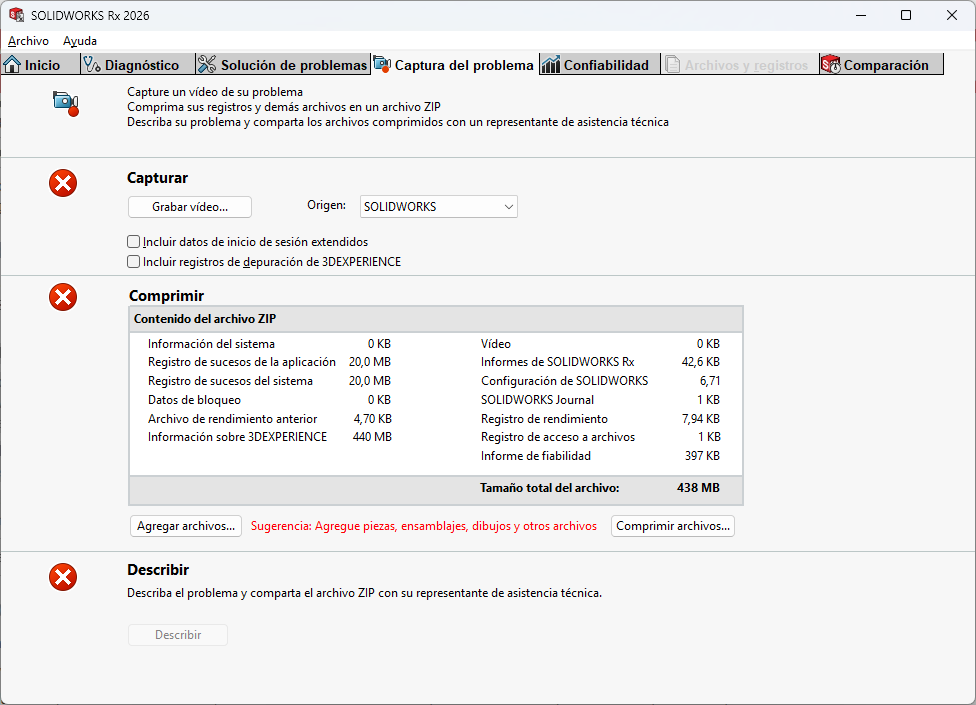Image resolution: width=976 pixels, height=705 pixels.
Task: Maximize the SOLIDWORKS Rx window
Action: 906,16
